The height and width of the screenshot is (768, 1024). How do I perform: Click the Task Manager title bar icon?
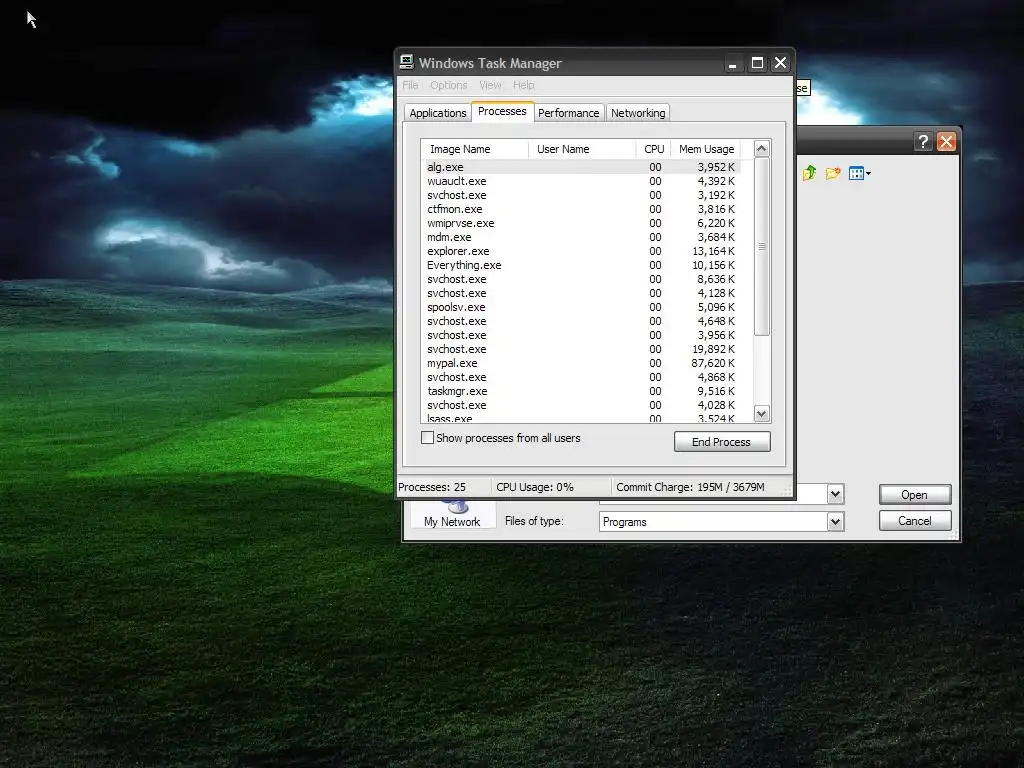pos(407,62)
